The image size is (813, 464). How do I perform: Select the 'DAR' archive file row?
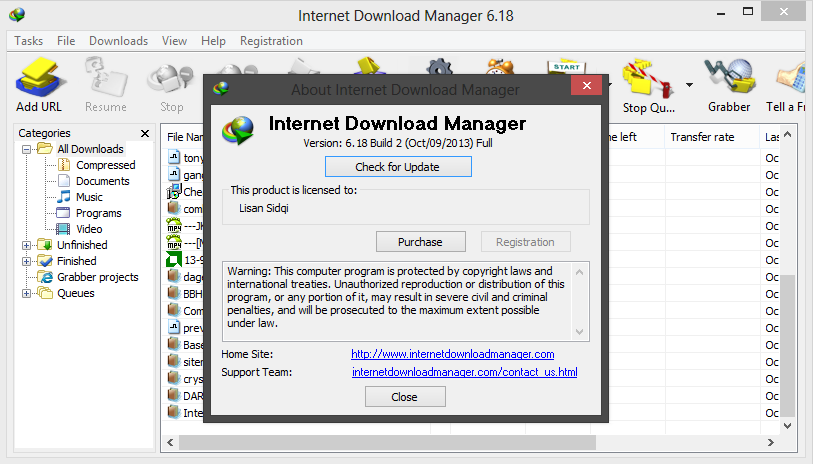click(x=185, y=396)
